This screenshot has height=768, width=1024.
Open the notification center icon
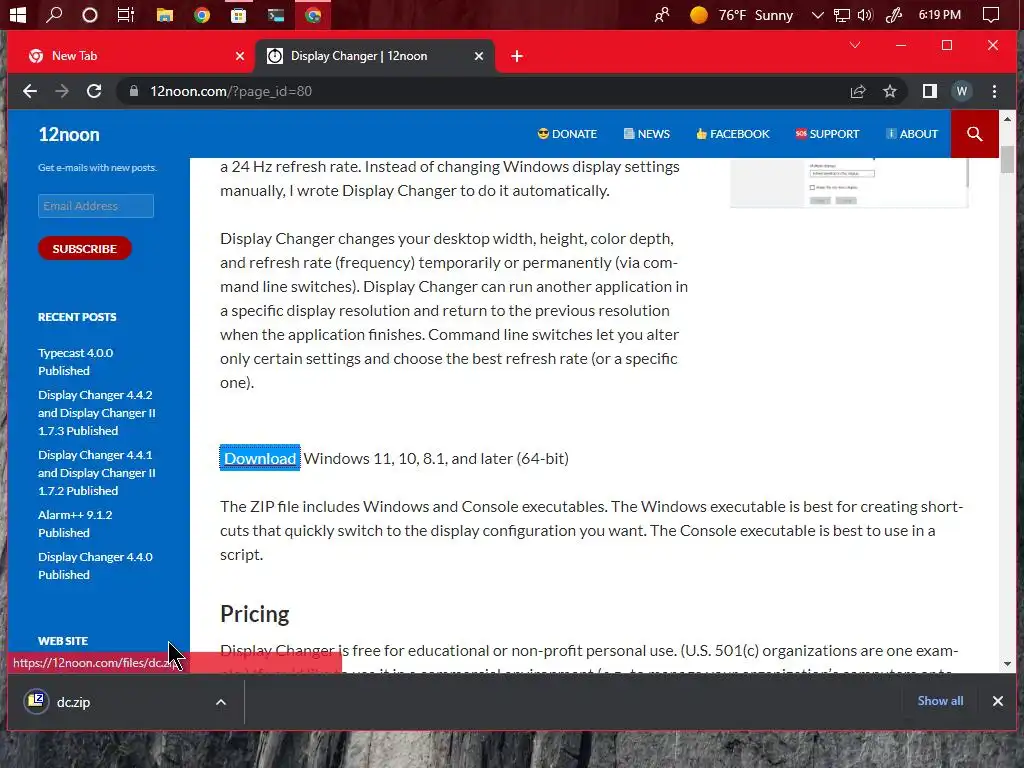(991, 14)
